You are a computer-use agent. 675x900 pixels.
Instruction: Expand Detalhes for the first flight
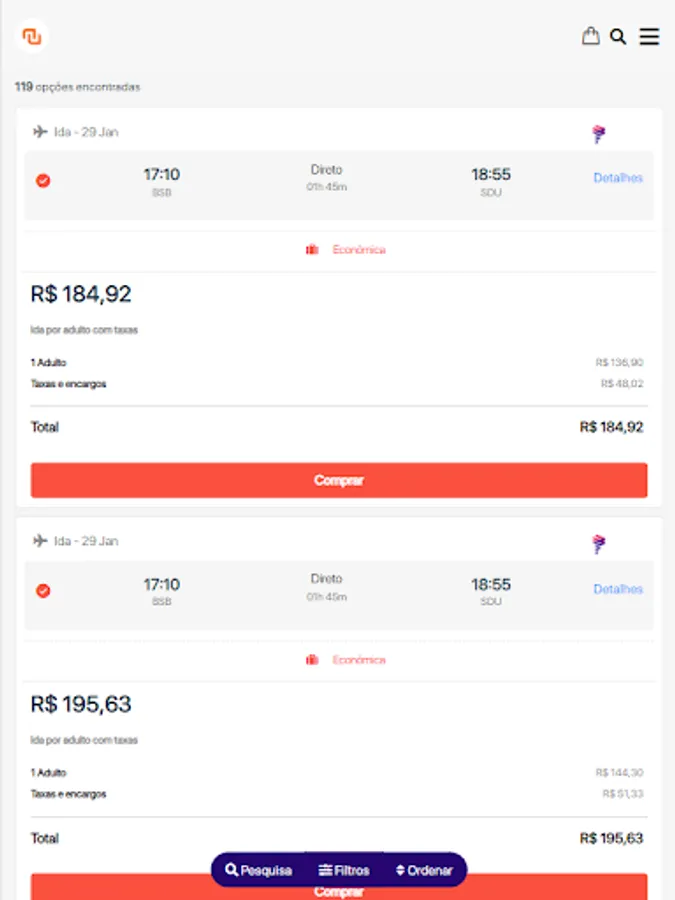pos(617,178)
